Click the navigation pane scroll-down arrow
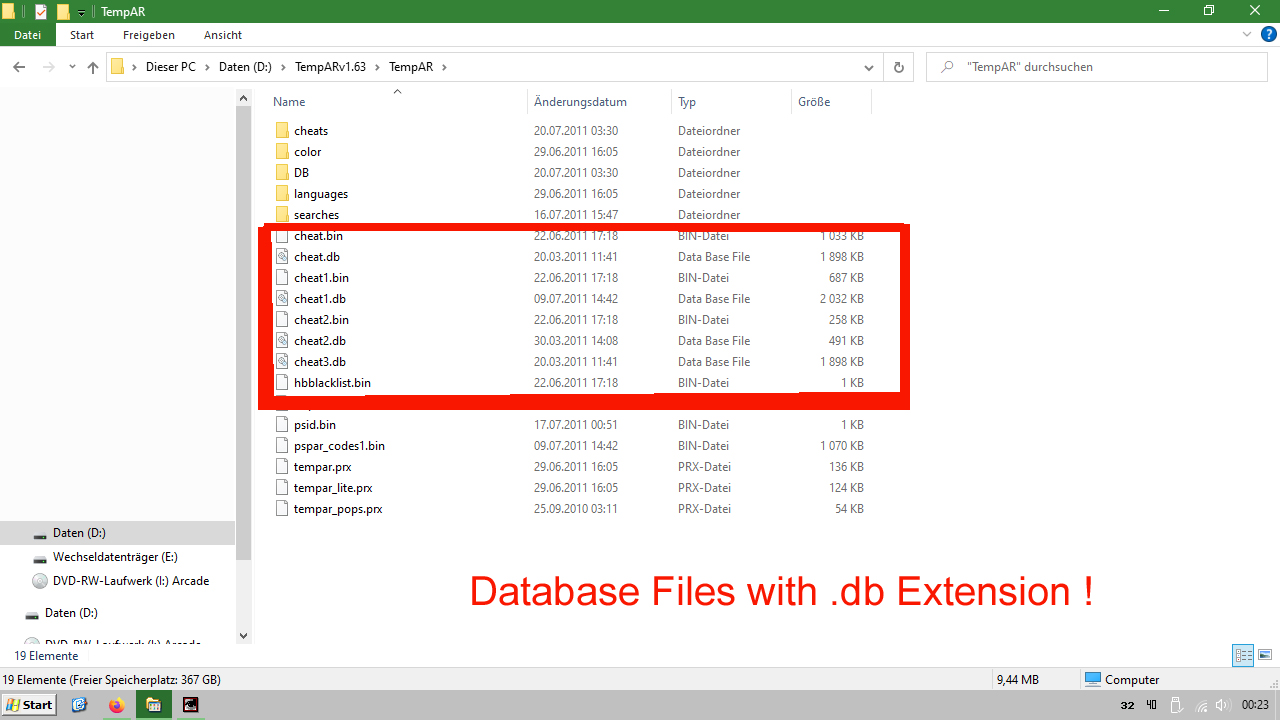1280x720 pixels. pos(243,635)
